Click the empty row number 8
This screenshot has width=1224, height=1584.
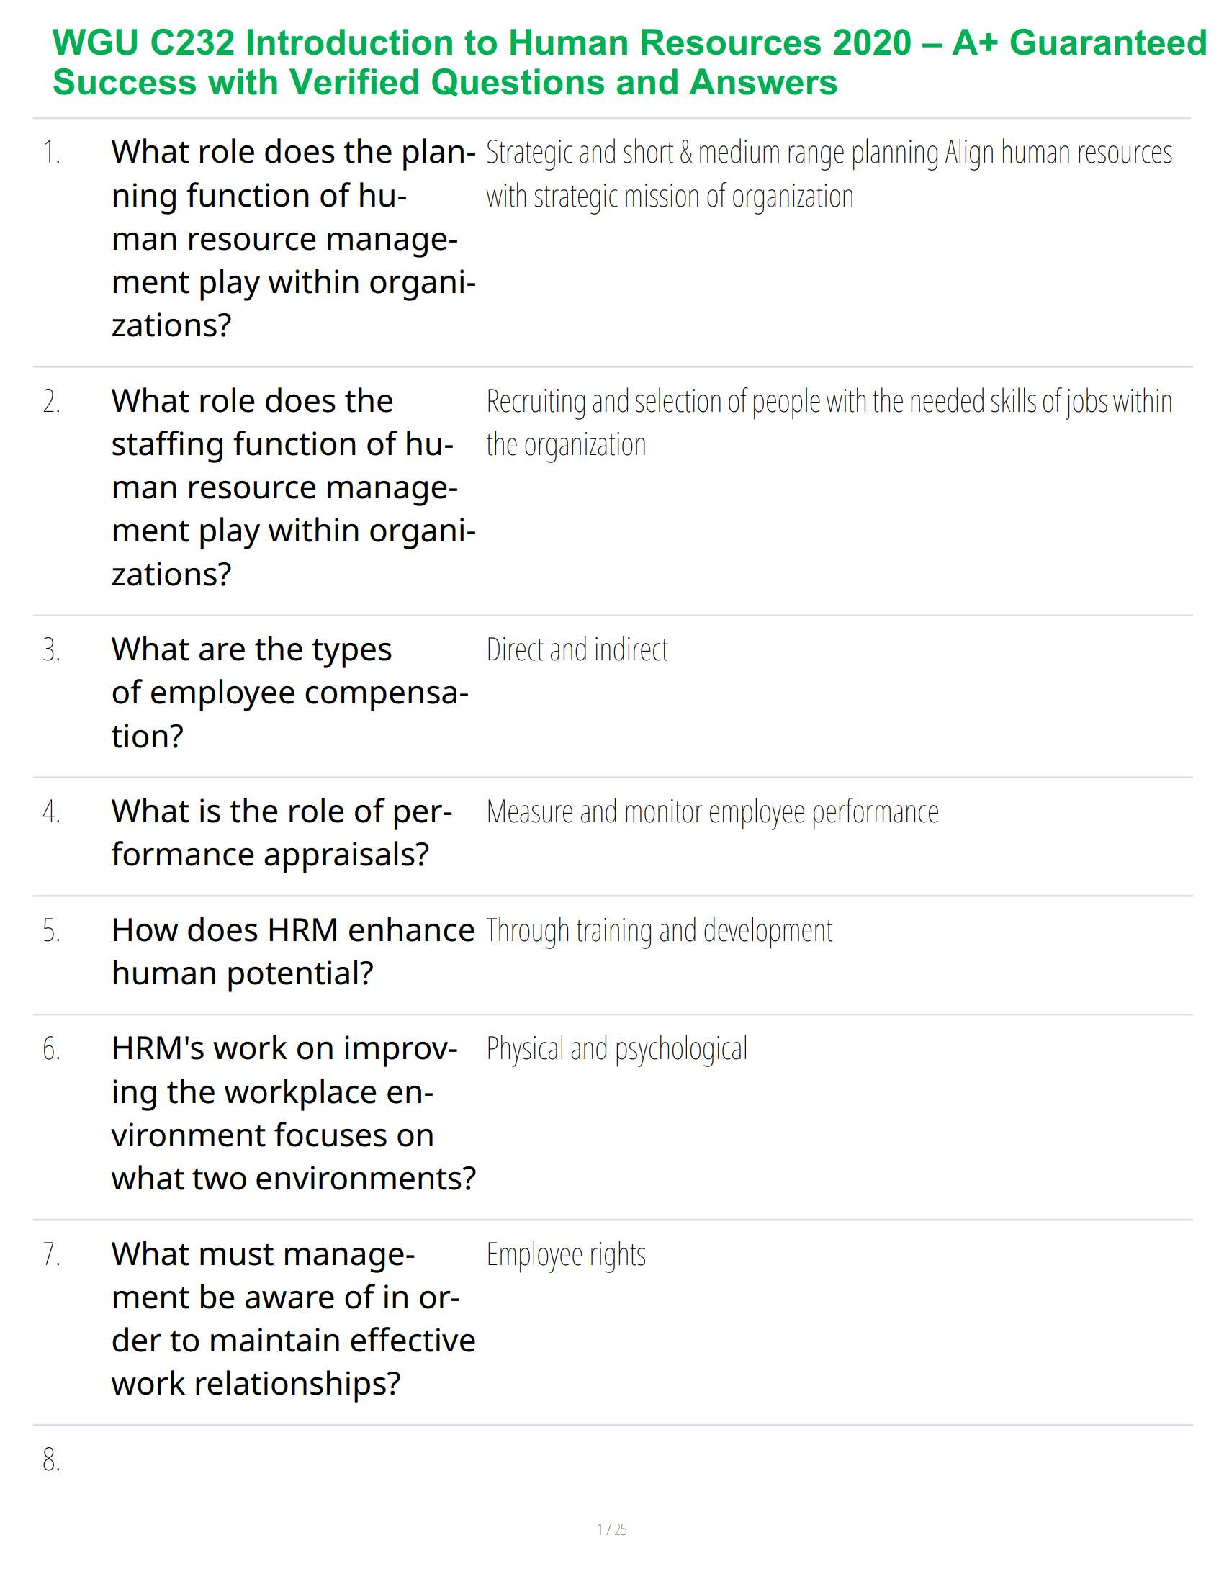[51, 1460]
